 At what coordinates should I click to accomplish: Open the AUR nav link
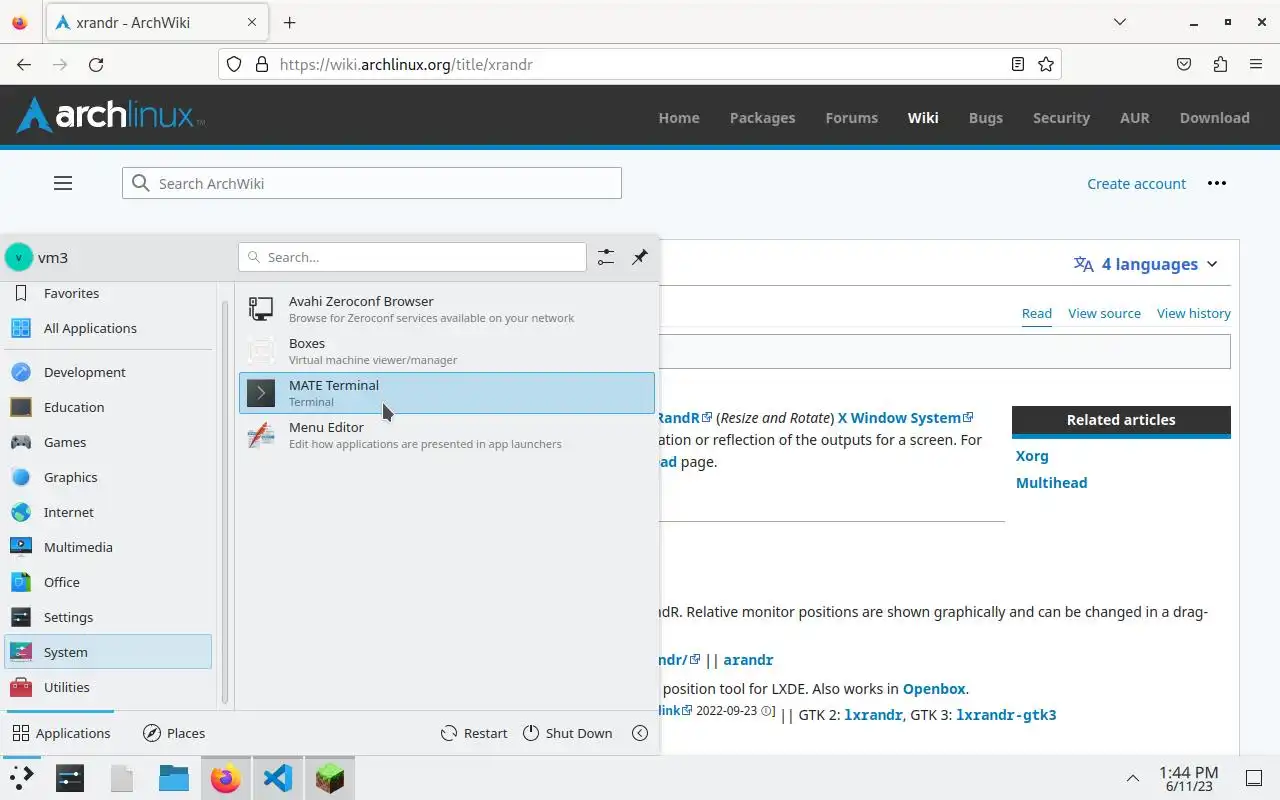pos(1134,118)
